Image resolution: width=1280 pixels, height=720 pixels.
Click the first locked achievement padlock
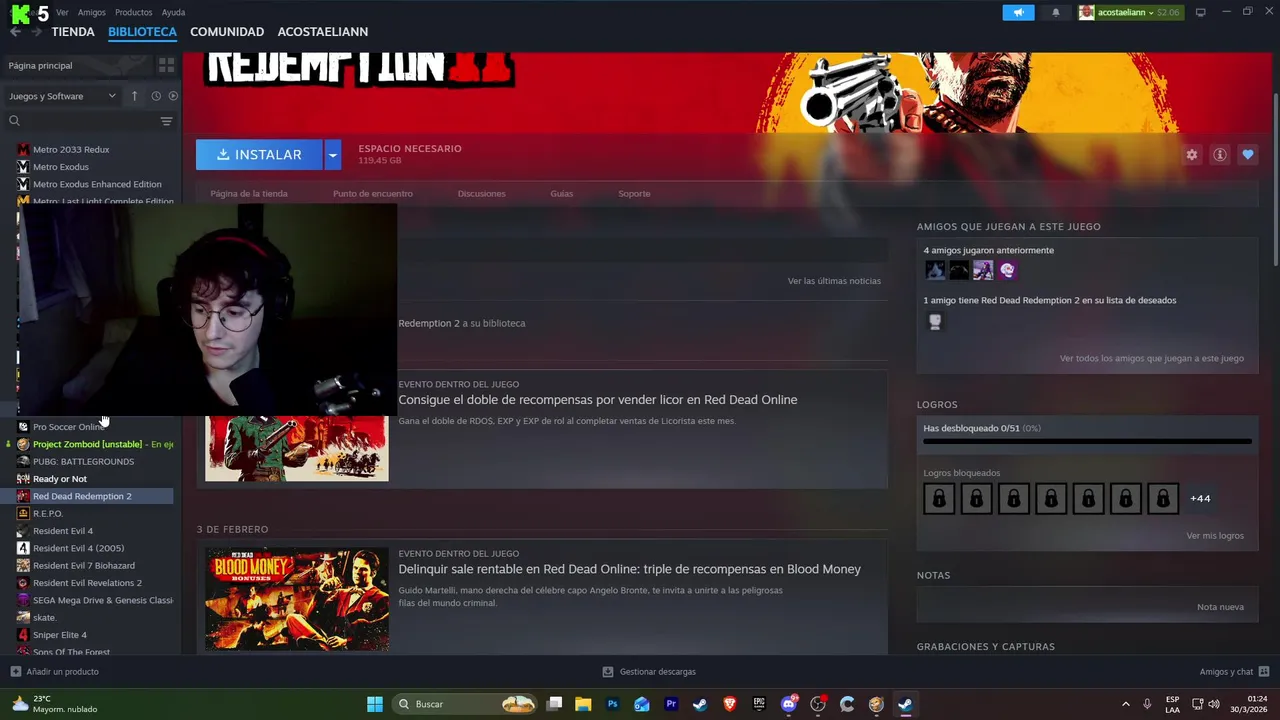click(939, 498)
